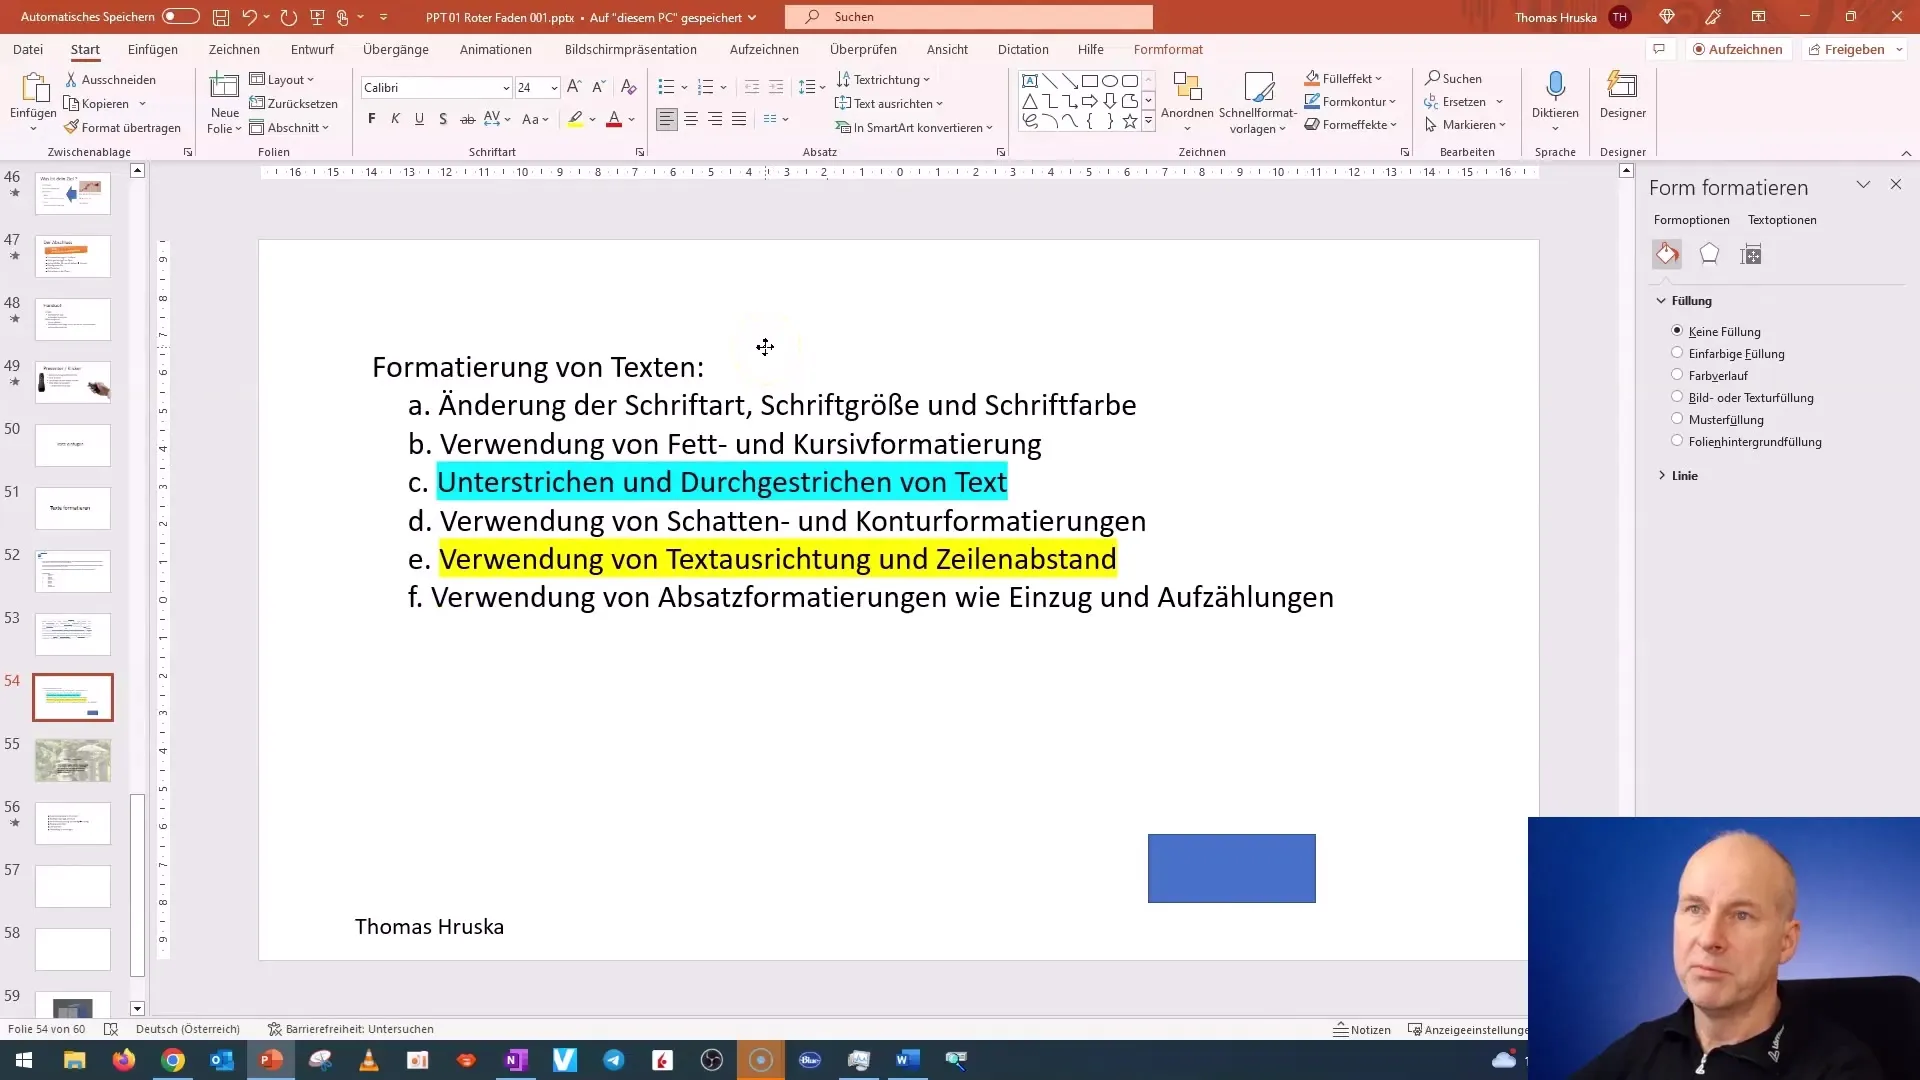Select slide 55 thumbnail
The height and width of the screenshot is (1080, 1920).
pyautogui.click(x=73, y=761)
